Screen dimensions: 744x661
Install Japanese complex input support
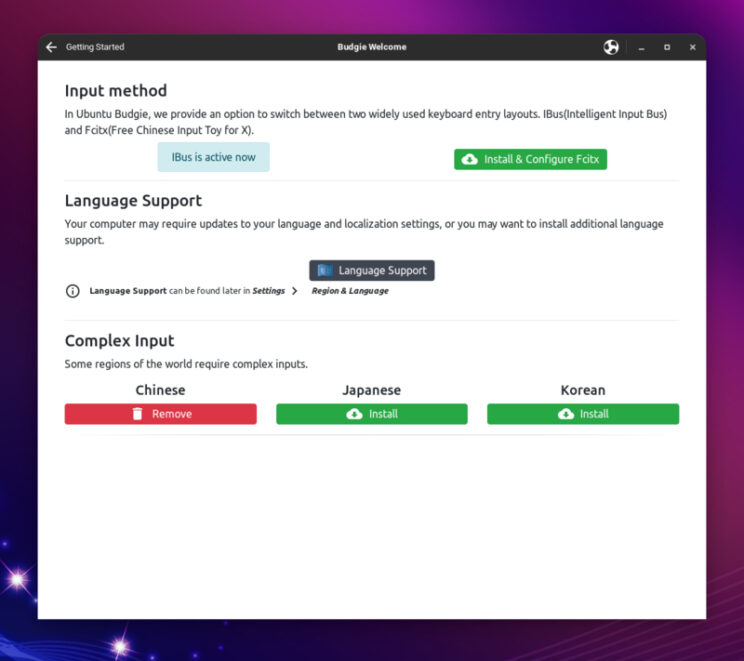click(x=372, y=414)
